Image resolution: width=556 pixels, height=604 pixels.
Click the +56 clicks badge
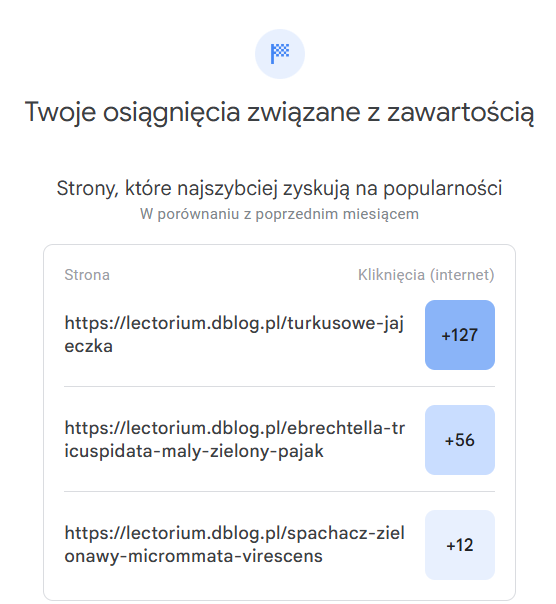point(460,440)
